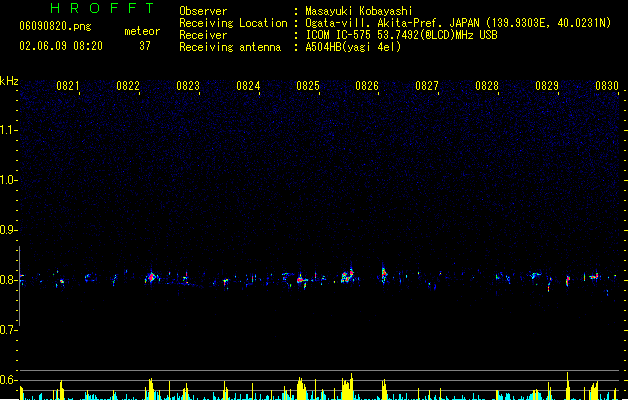This screenshot has width=629, height=400.
Task: Click the 0824 time marker
Action: point(248,86)
